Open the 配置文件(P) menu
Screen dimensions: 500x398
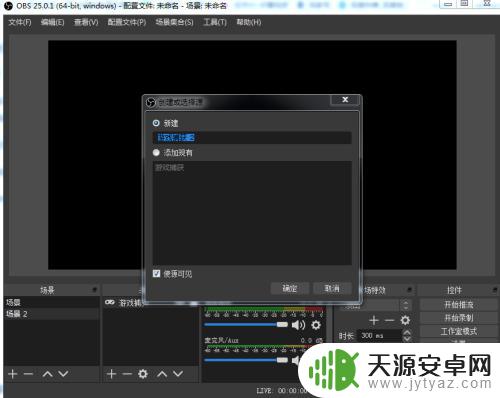tap(127, 22)
